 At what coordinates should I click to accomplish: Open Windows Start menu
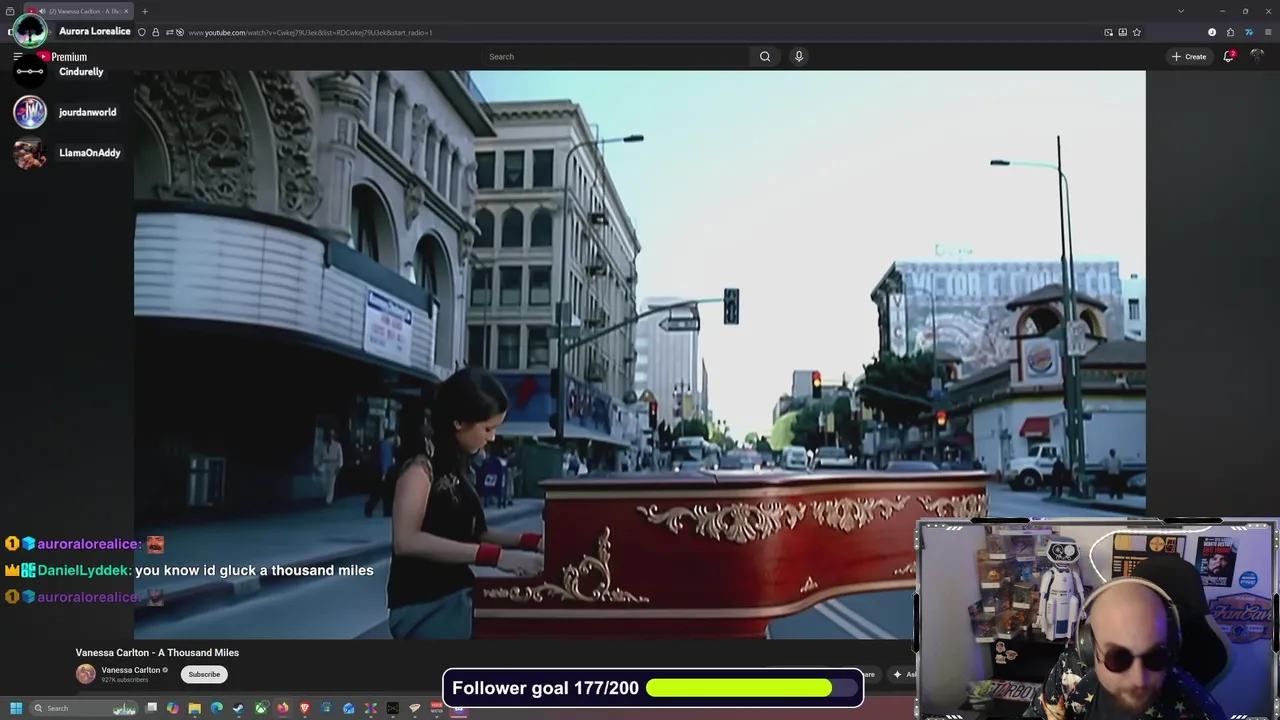point(16,708)
